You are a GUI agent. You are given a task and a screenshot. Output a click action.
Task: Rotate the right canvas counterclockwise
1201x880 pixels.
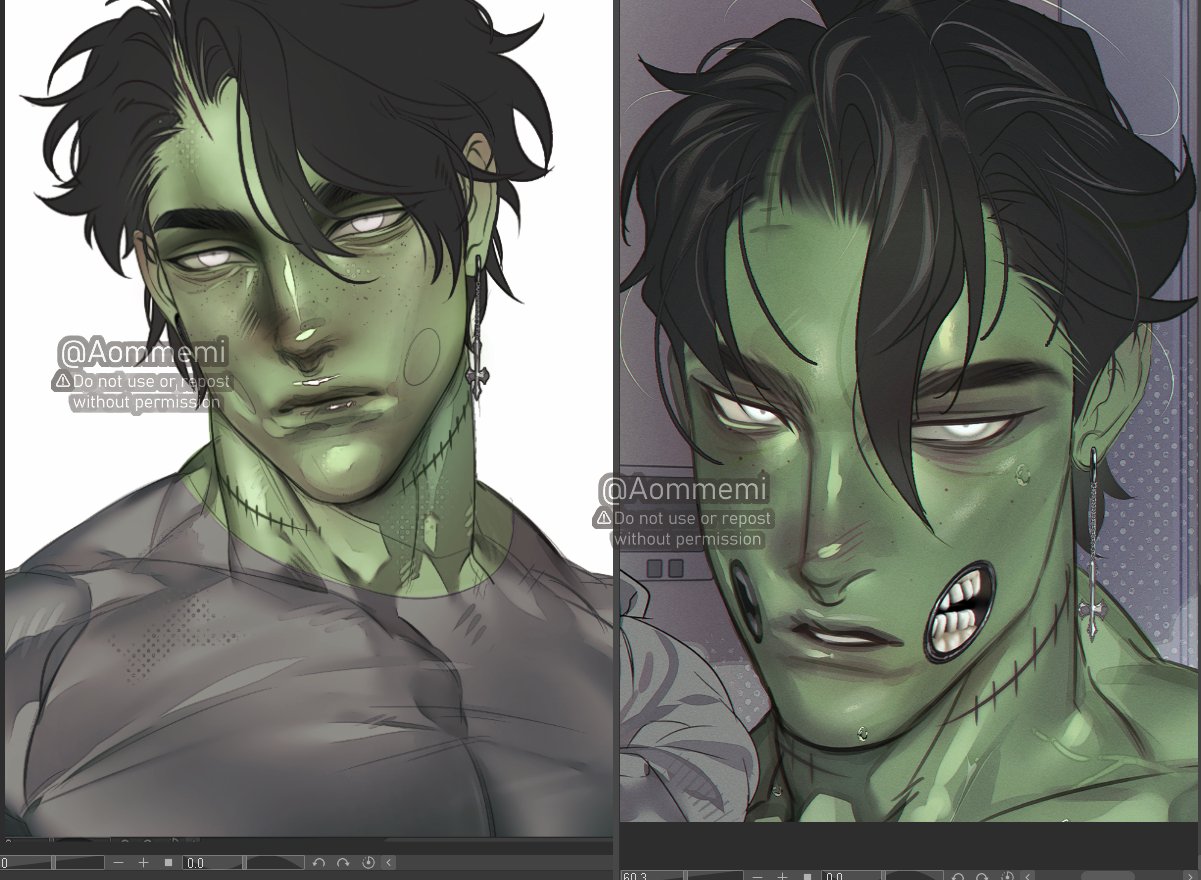tap(958, 876)
